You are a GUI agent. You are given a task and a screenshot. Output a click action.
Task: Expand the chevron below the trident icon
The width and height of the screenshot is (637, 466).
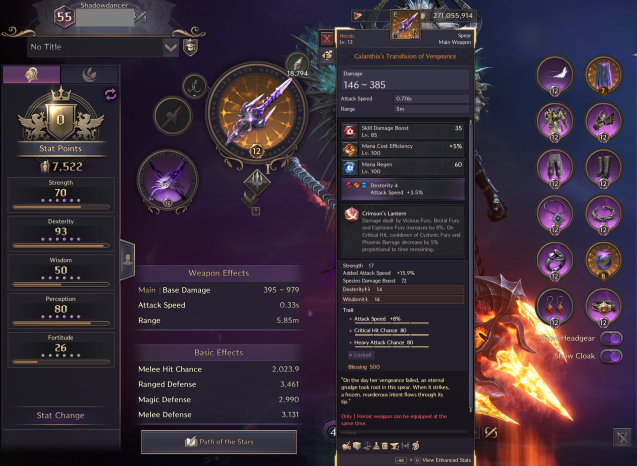[249, 199]
